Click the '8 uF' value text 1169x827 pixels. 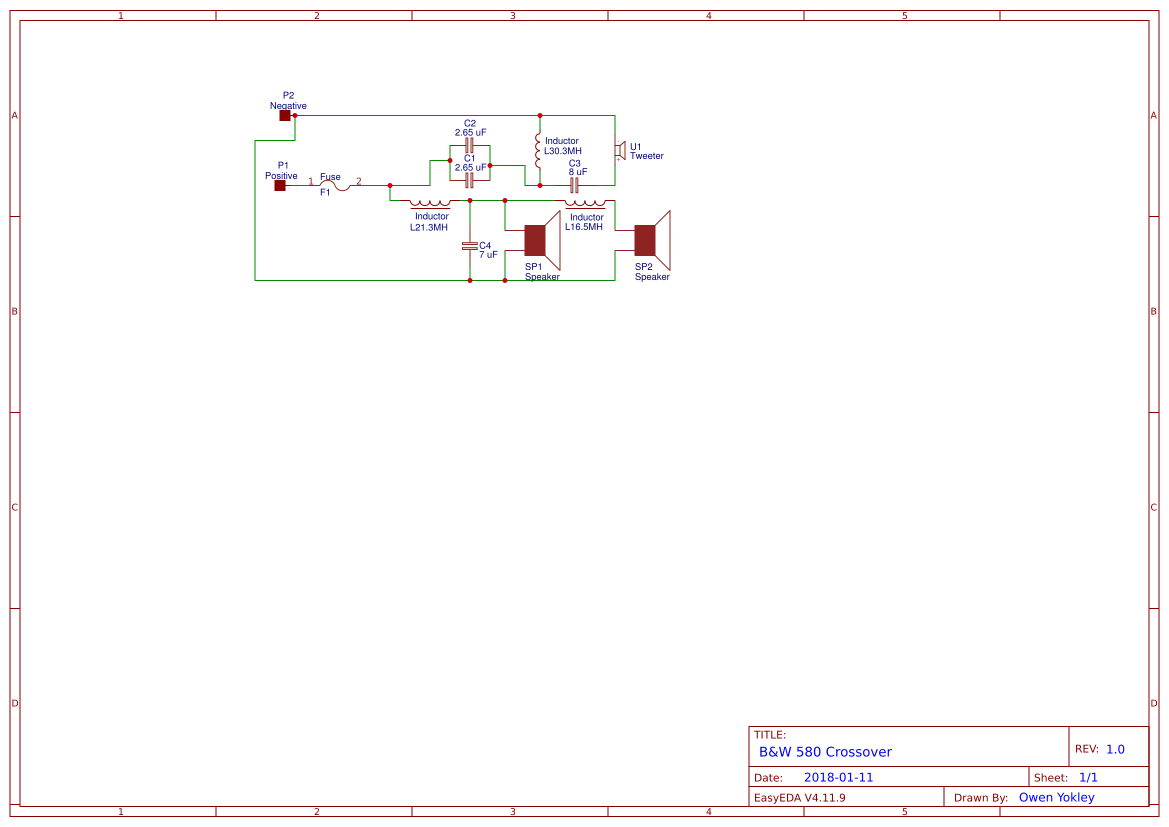(578, 172)
